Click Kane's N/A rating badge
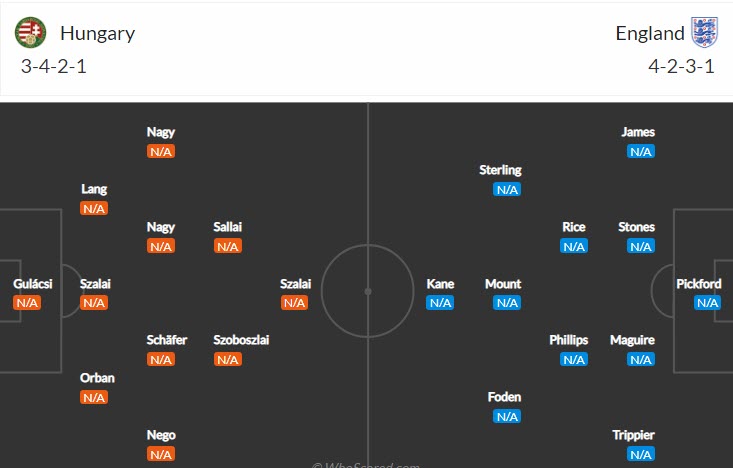The image size is (733, 468). 441,303
